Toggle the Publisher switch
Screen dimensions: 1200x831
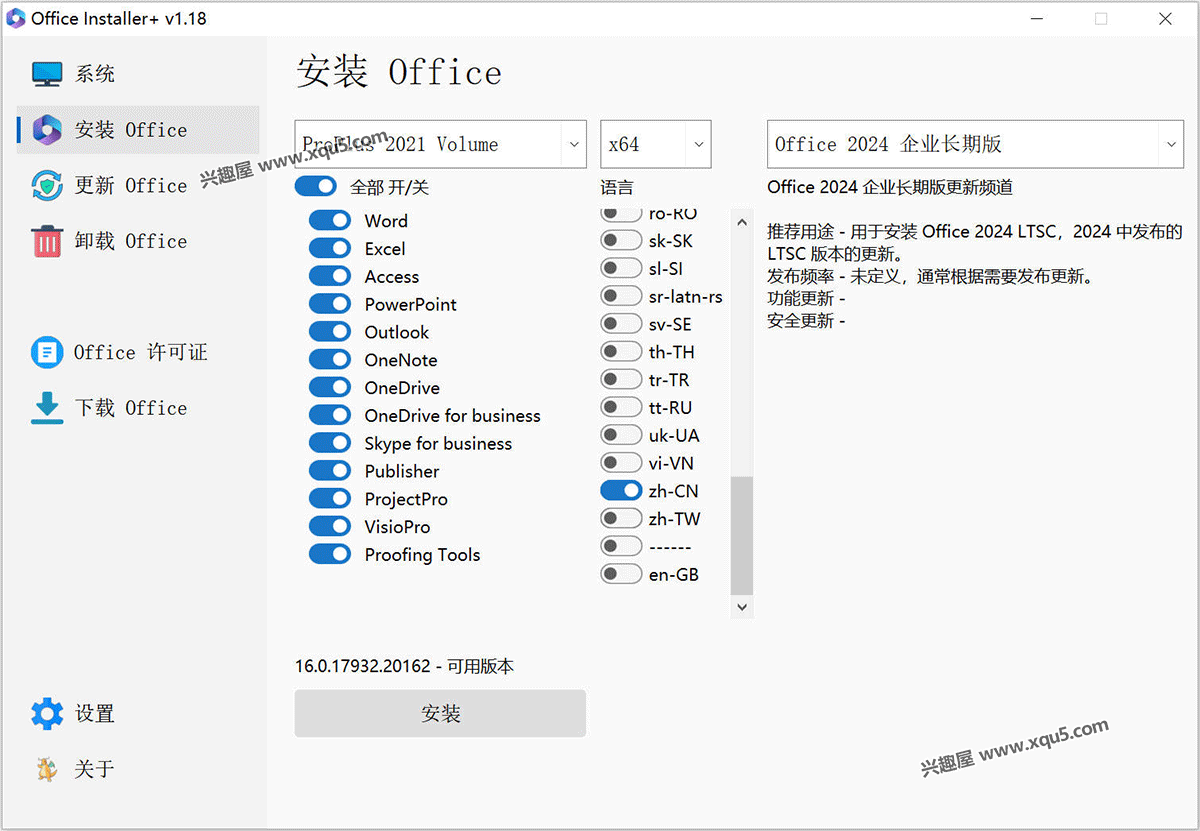pos(329,471)
